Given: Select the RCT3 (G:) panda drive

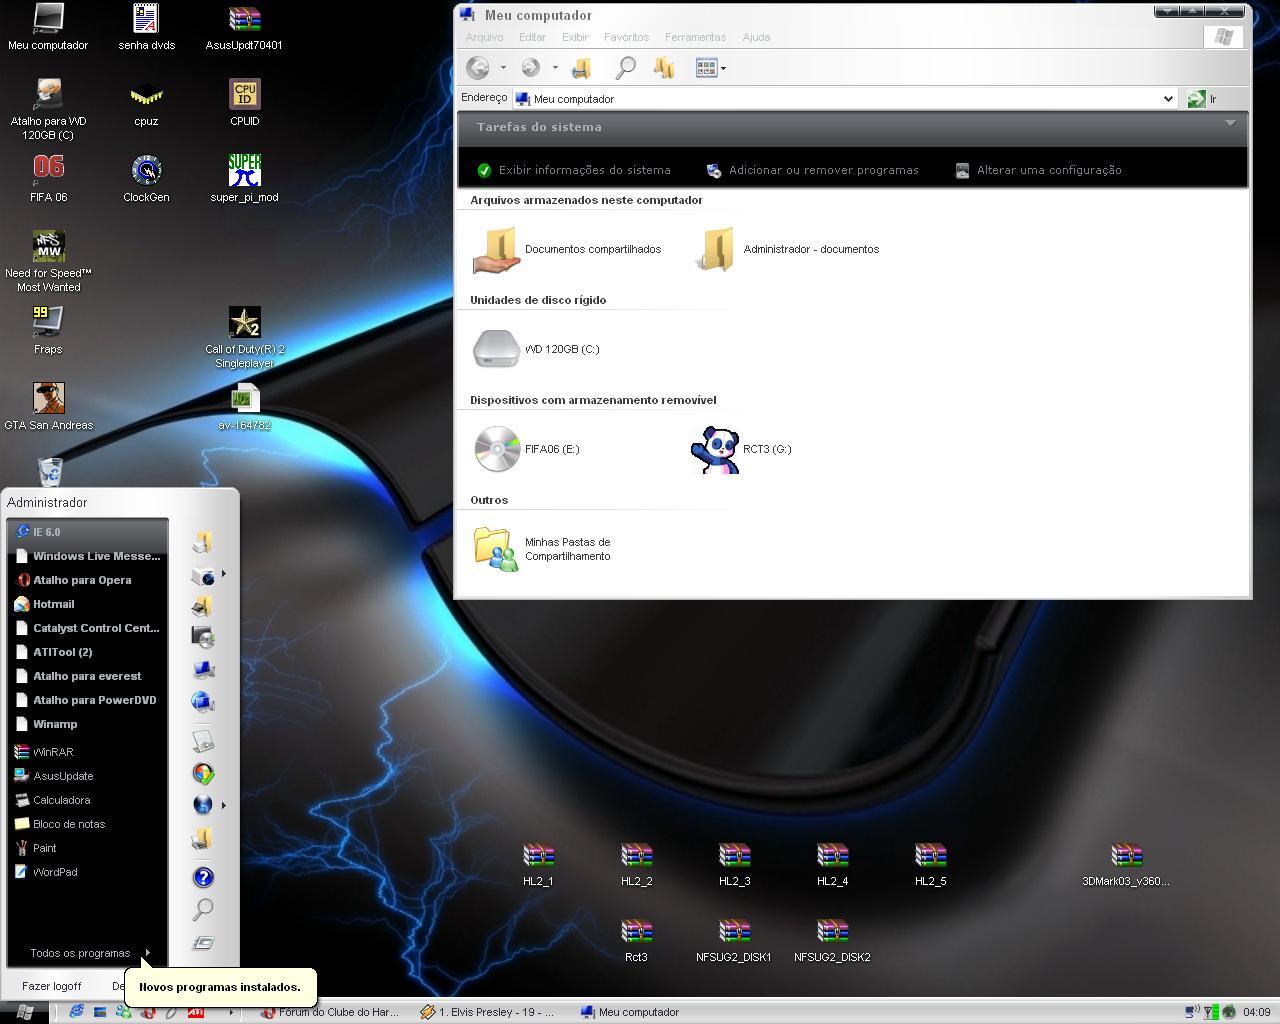Looking at the screenshot, I should pos(741,449).
